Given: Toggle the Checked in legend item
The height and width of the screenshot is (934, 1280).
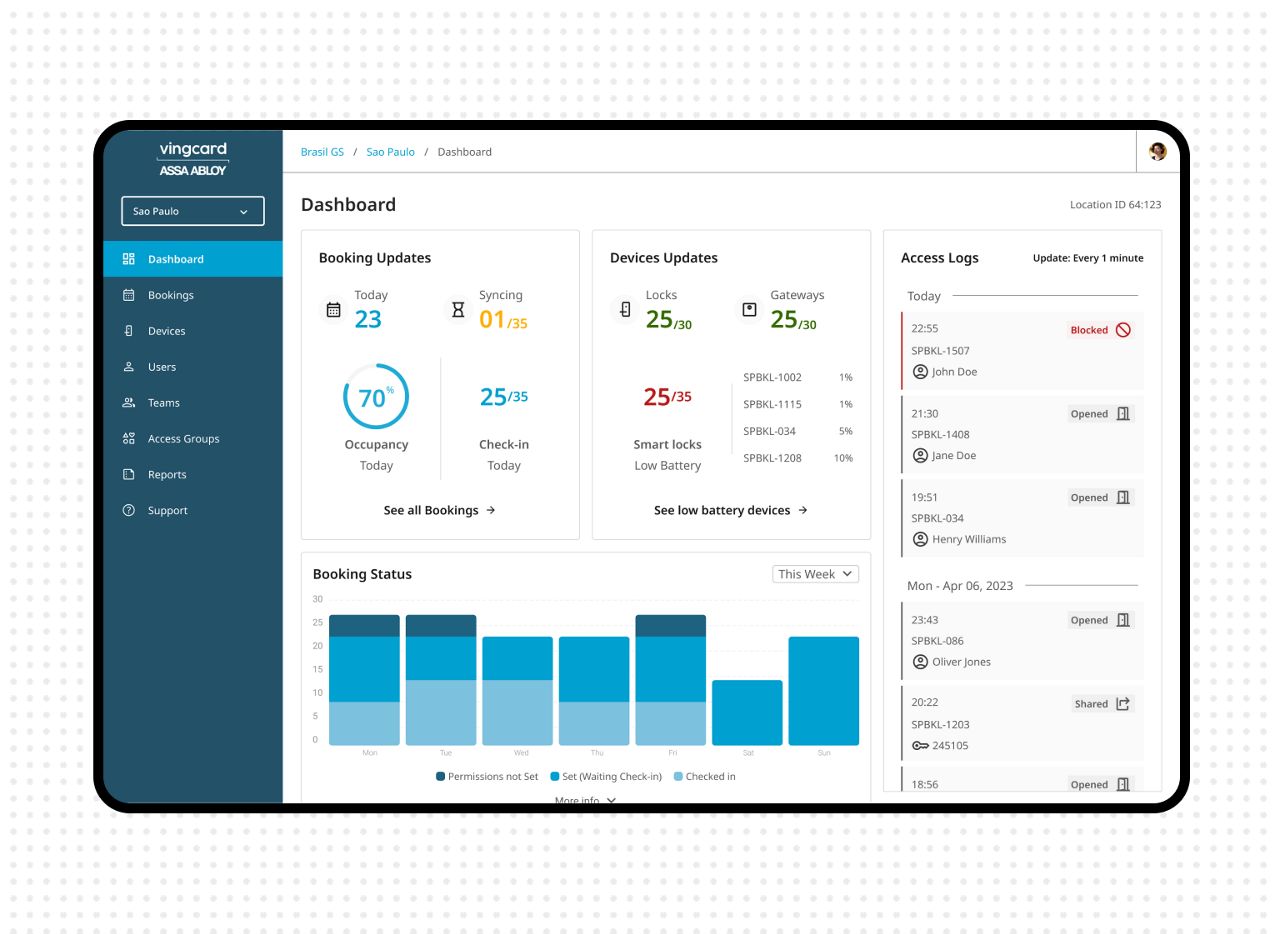Looking at the screenshot, I should [x=704, y=777].
